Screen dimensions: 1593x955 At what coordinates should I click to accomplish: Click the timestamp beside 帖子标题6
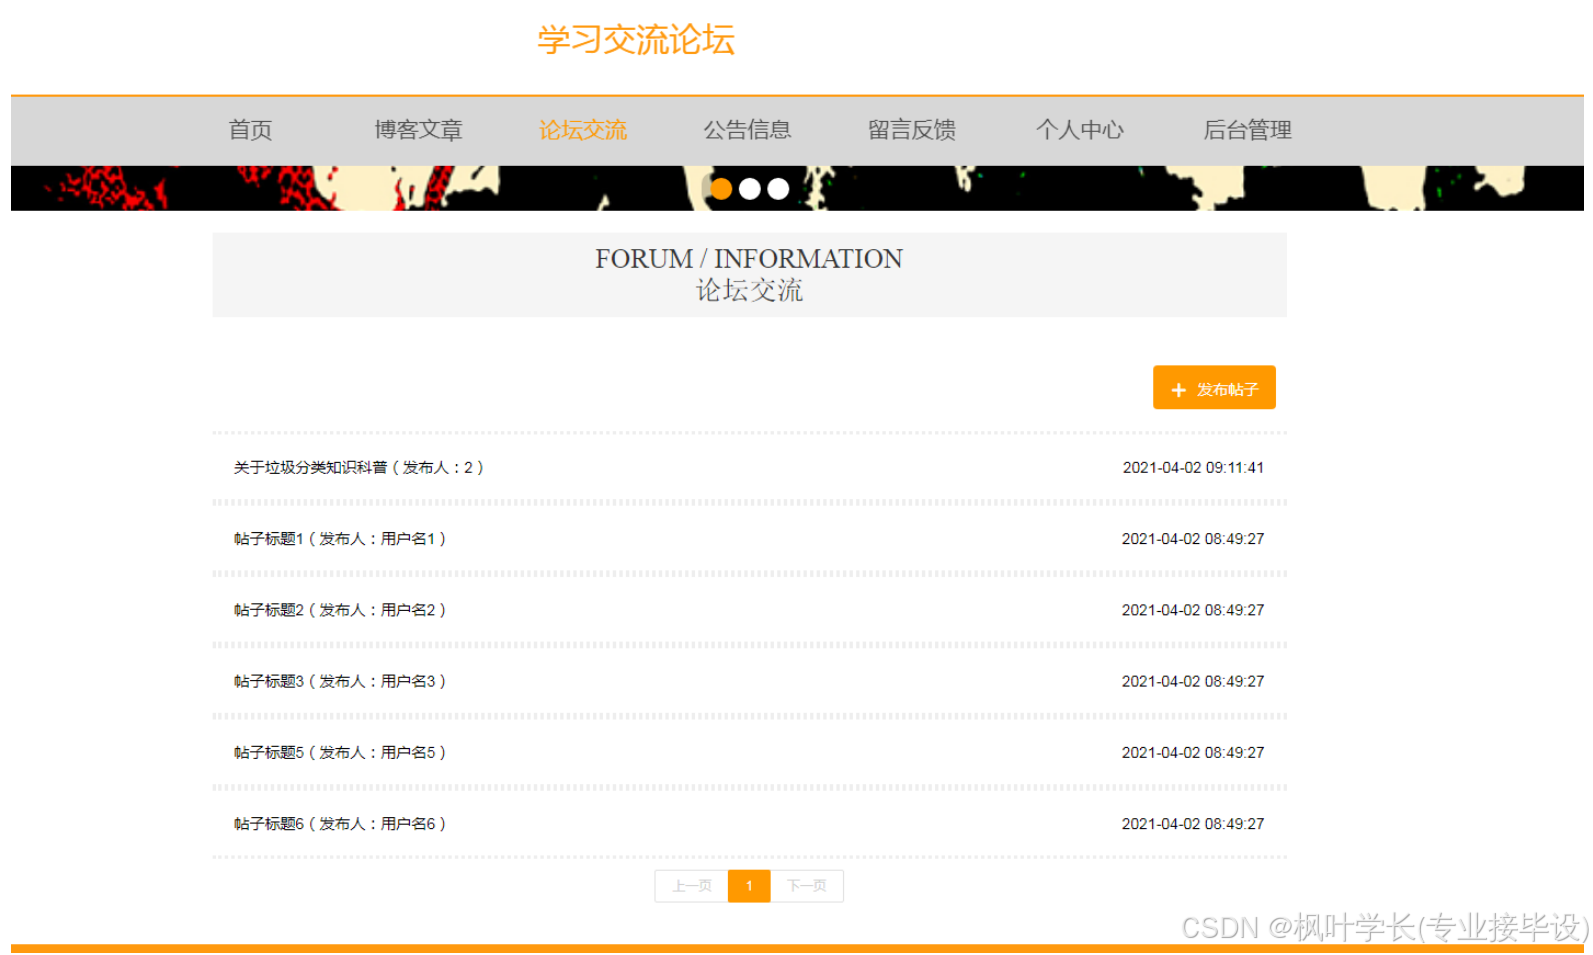click(x=1193, y=824)
